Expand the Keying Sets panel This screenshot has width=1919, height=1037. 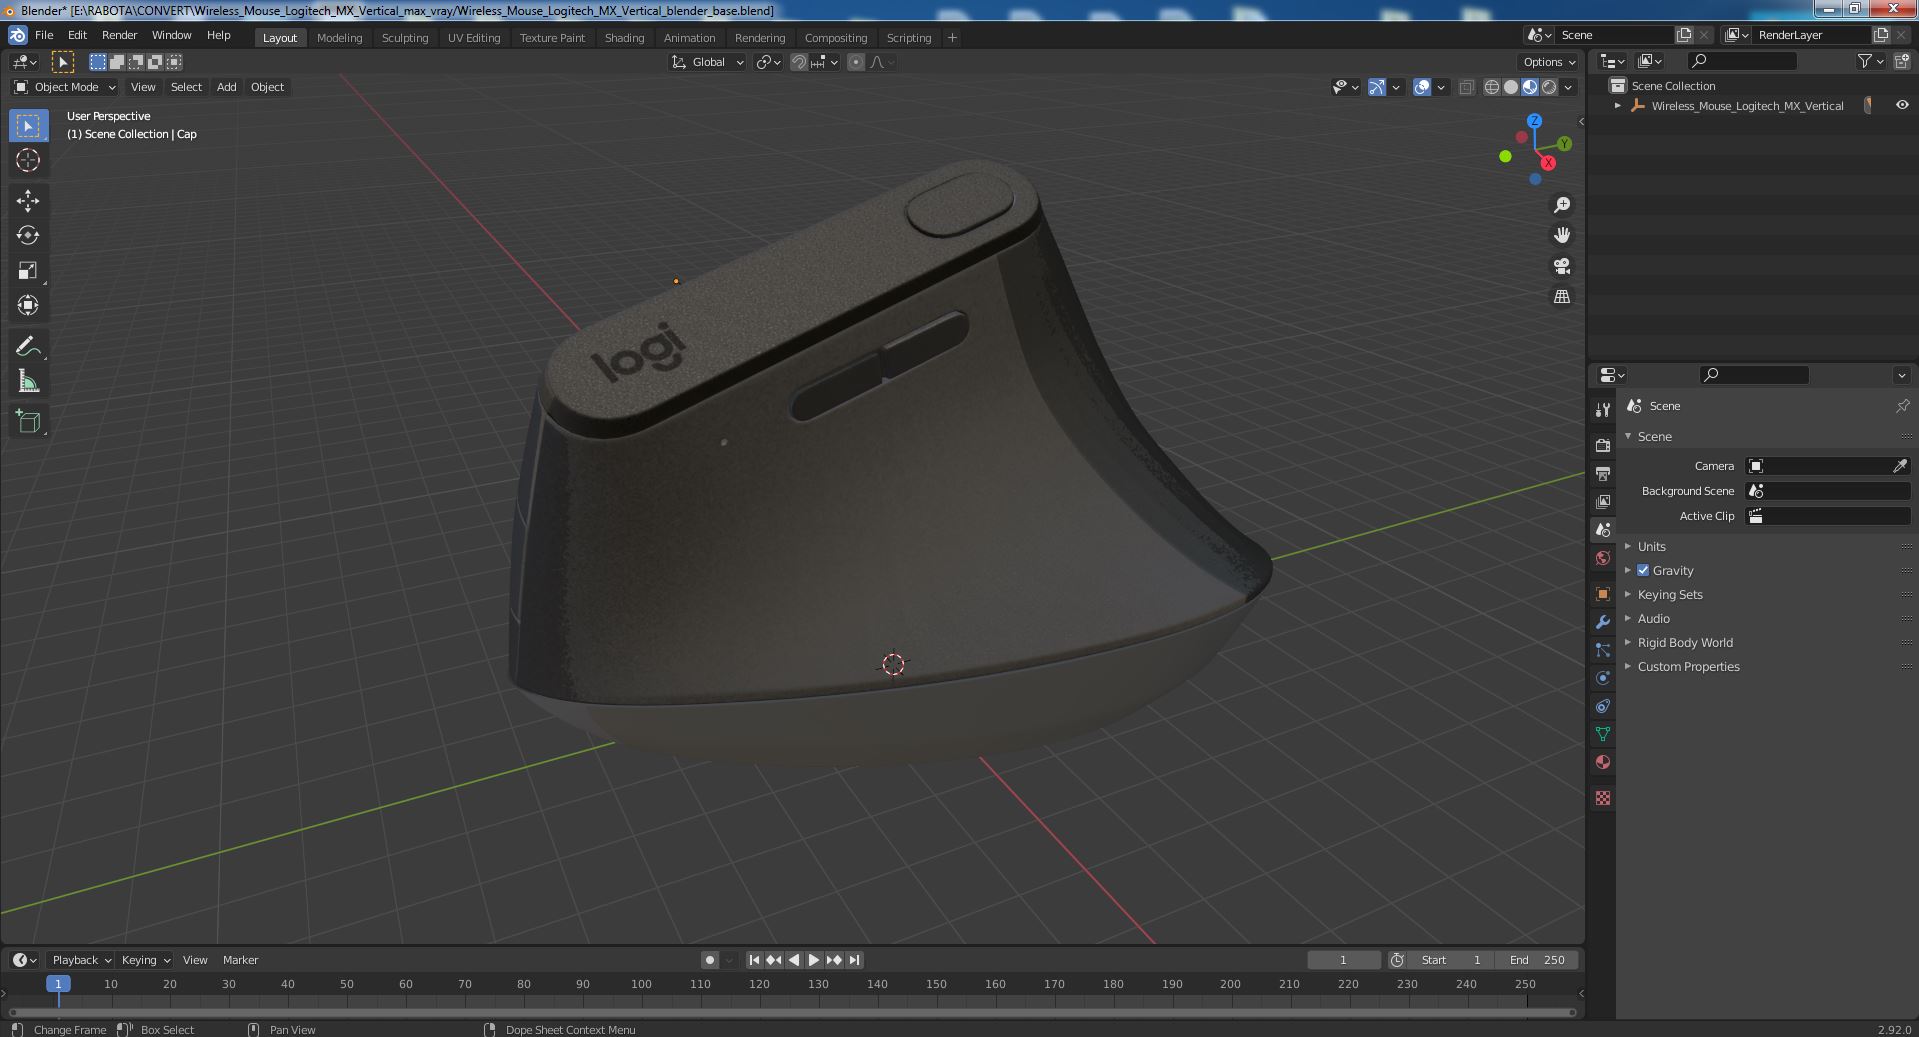1669,594
